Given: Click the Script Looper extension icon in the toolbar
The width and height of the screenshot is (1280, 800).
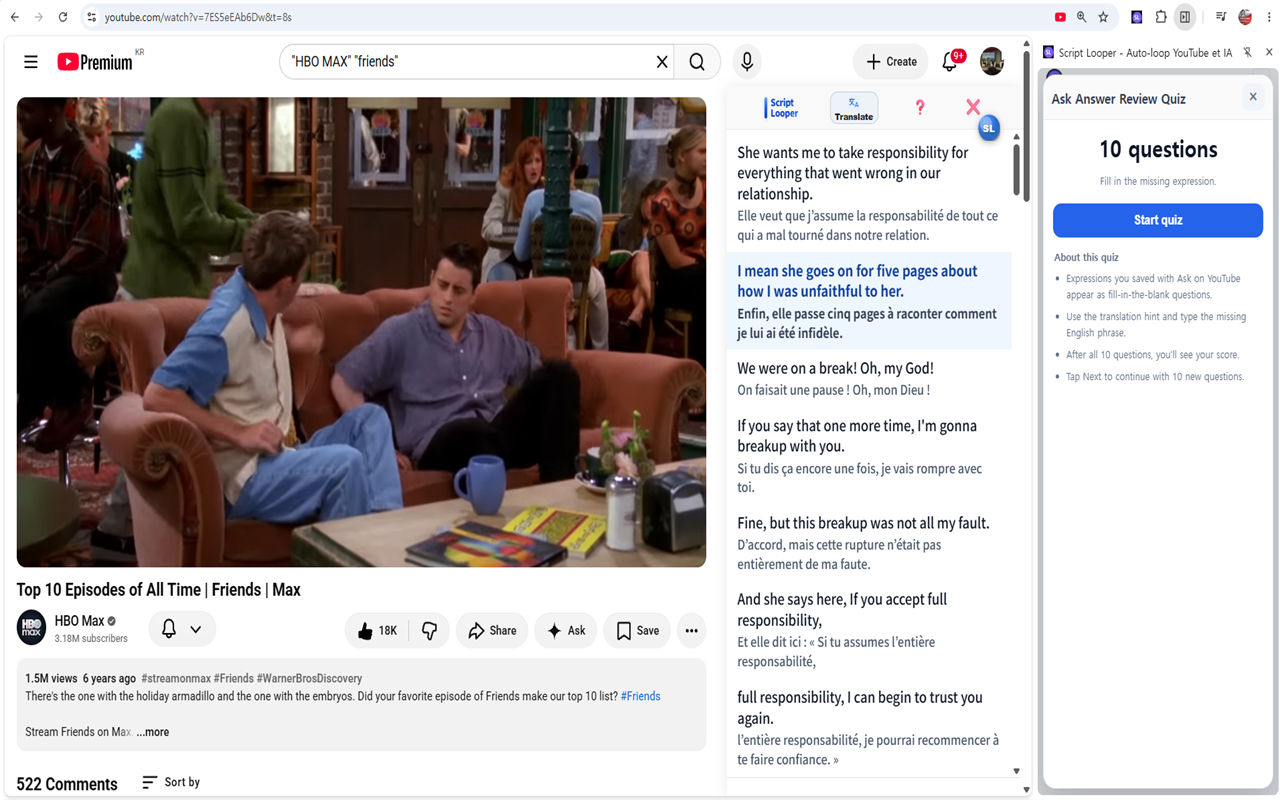Looking at the screenshot, I should [x=1137, y=17].
